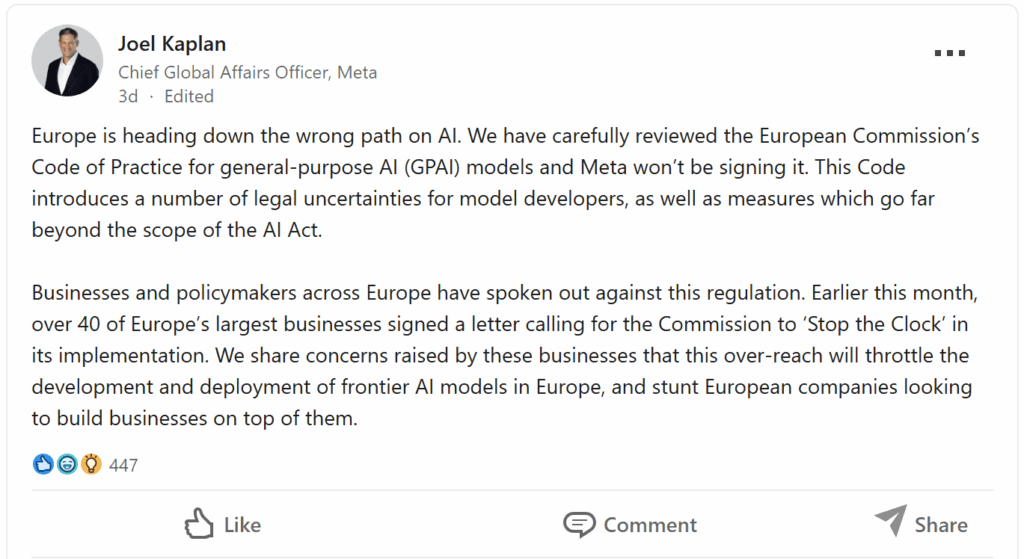Open Joel Kaplan's profile photo
Viewport: 1024px width, 559px height.
[x=67, y=61]
